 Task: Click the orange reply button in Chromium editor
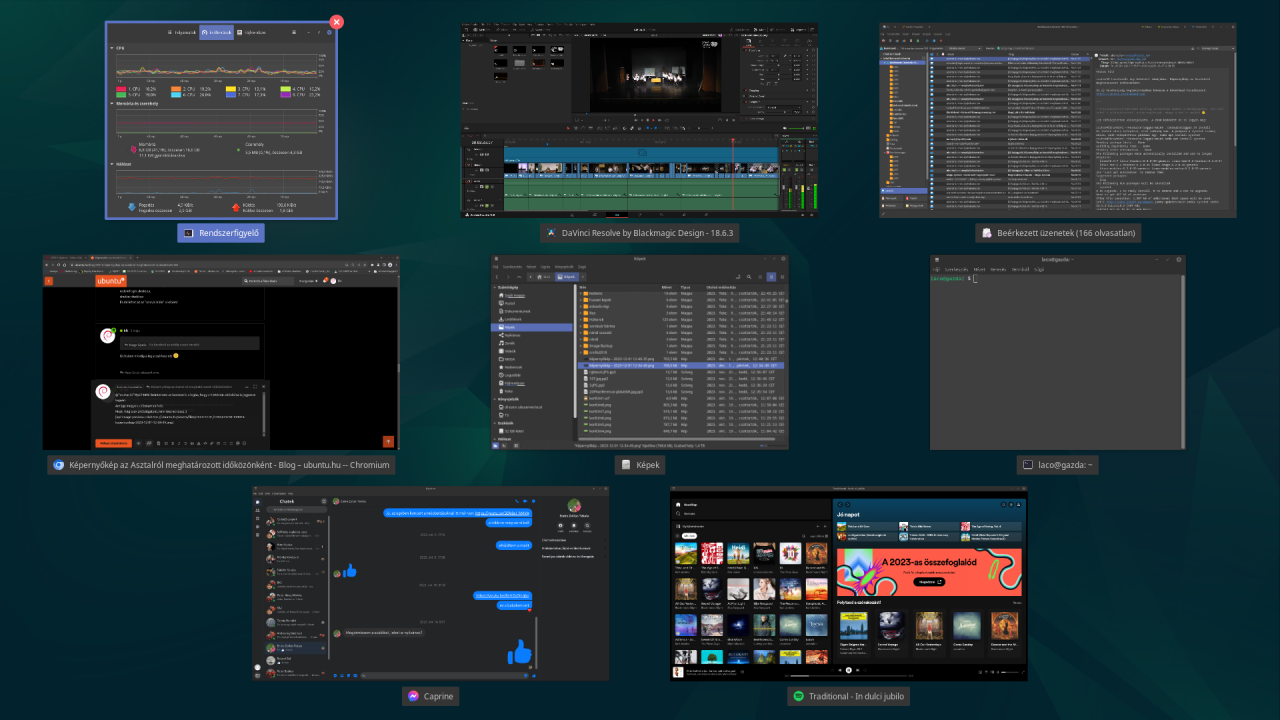[x=115, y=442]
